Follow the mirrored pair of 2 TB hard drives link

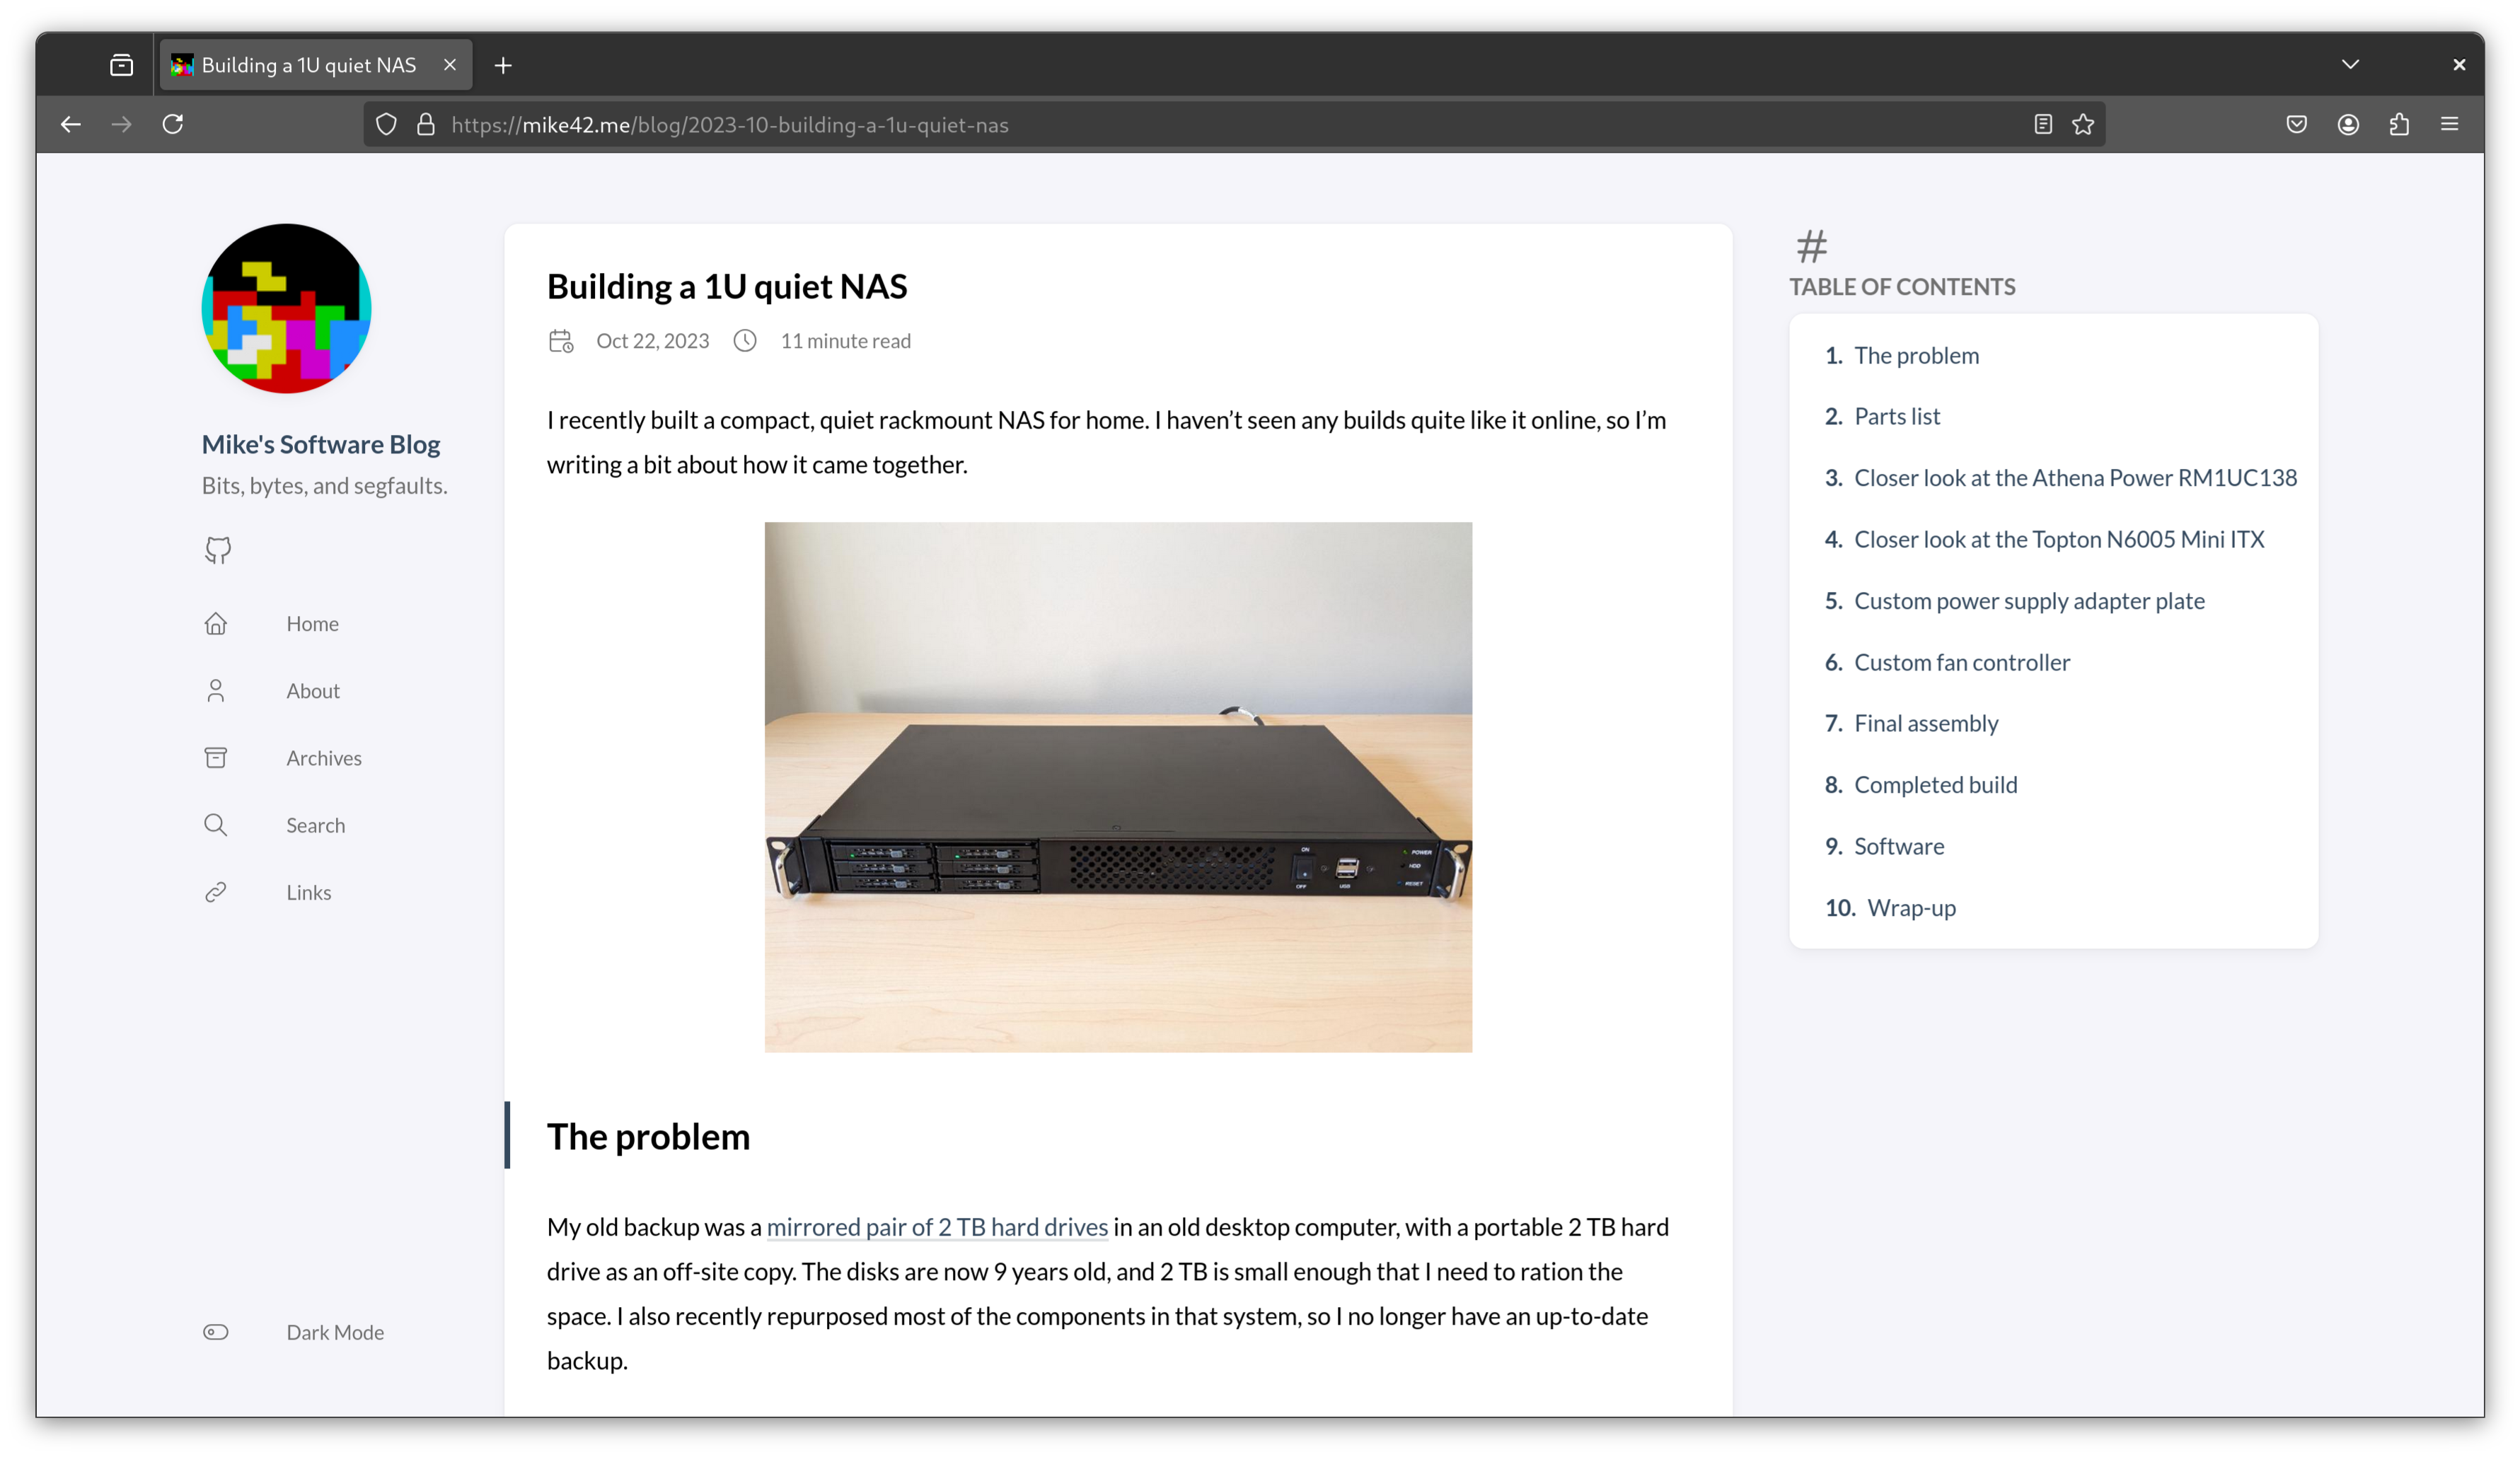click(937, 1227)
